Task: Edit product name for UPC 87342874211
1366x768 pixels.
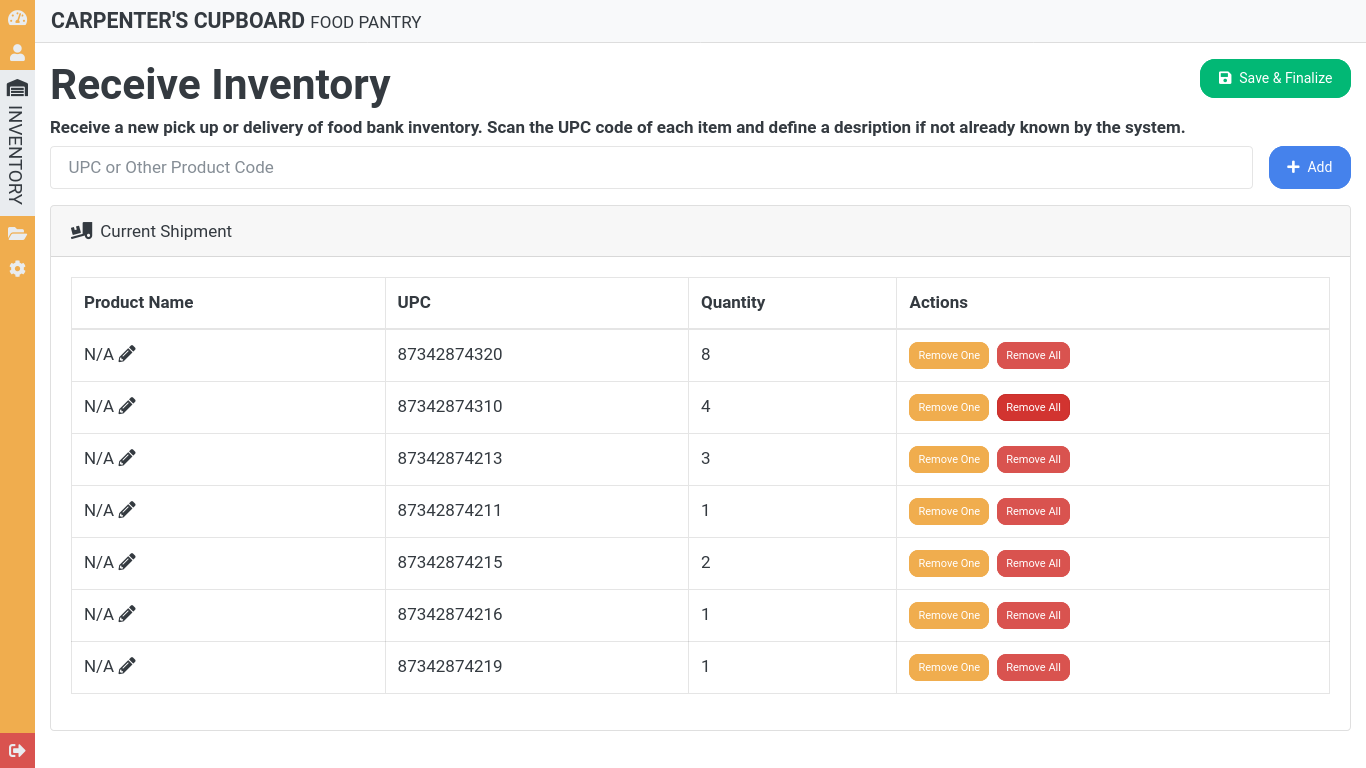Action: (x=127, y=509)
